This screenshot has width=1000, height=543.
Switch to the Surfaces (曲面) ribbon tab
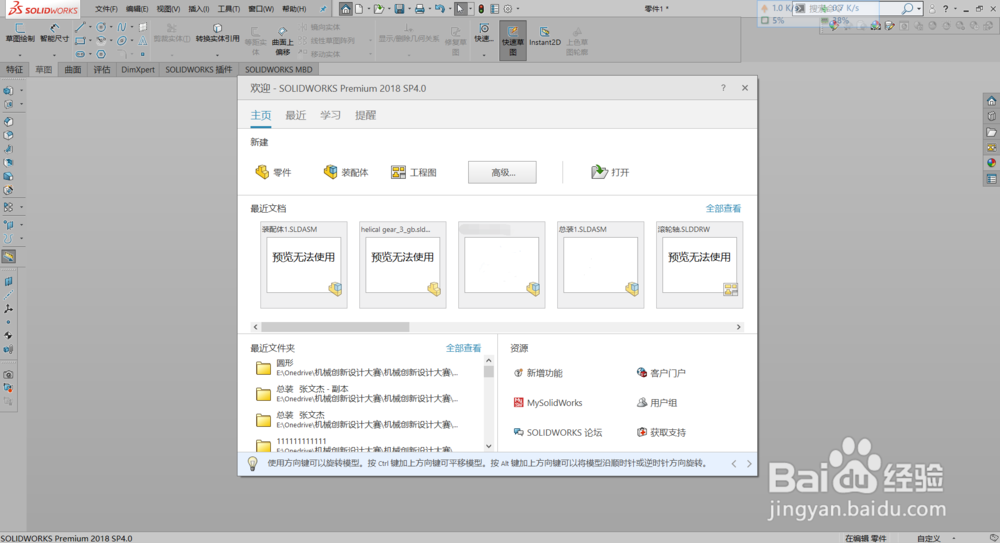pos(73,70)
